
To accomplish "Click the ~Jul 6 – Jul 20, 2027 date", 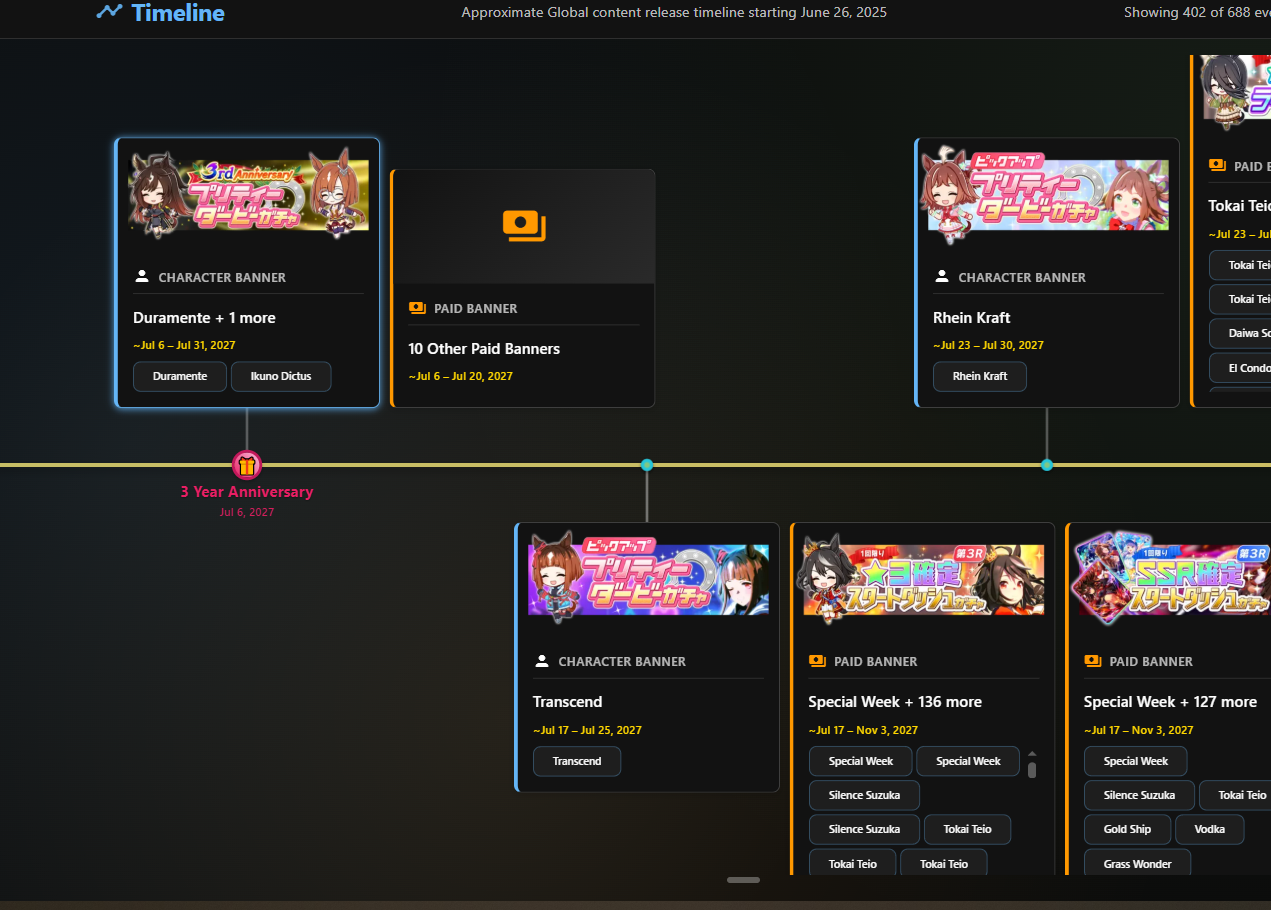I will tap(460, 376).
